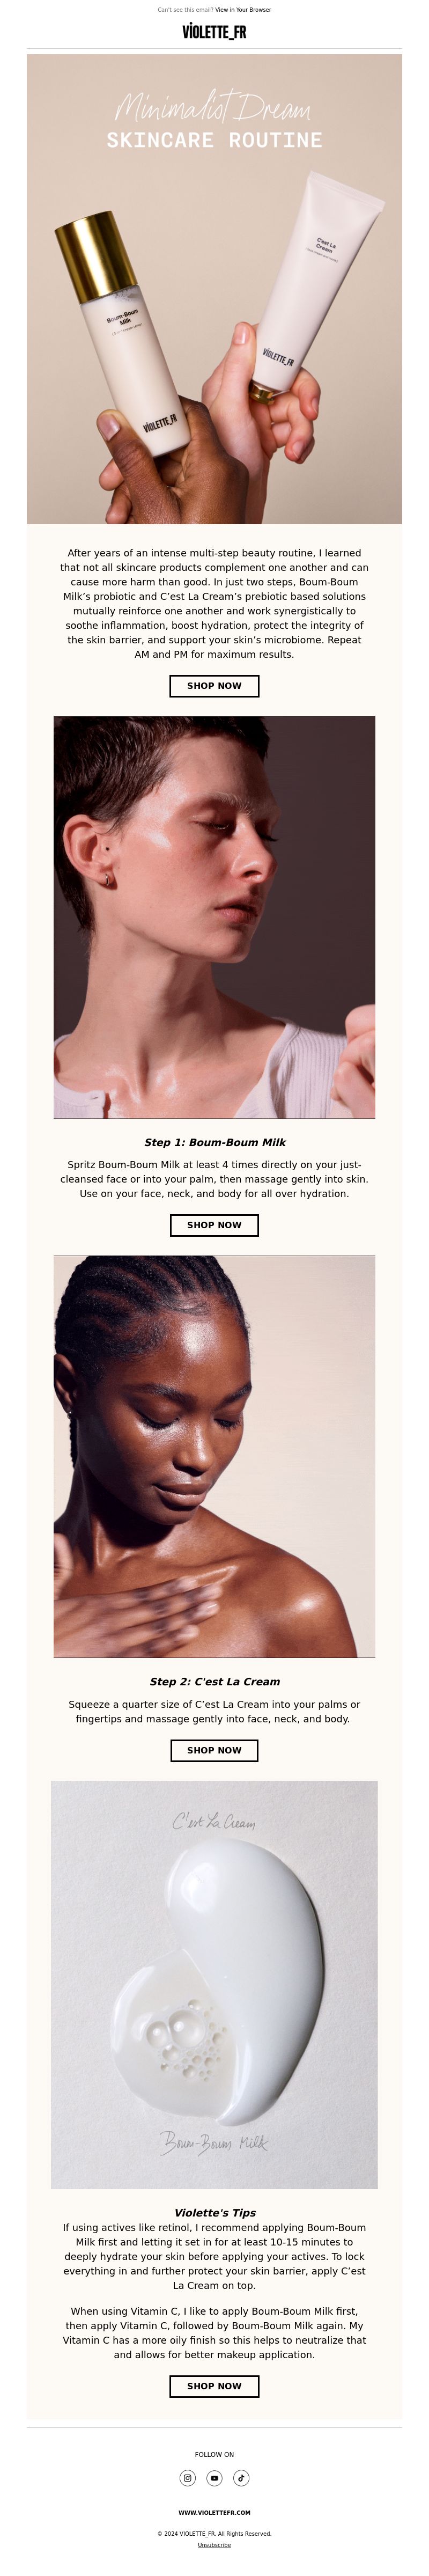Click SHOP NOW below the intro paragraph
The height and width of the screenshot is (2576, 429).
pyautogui.click(x=214, y=686)
